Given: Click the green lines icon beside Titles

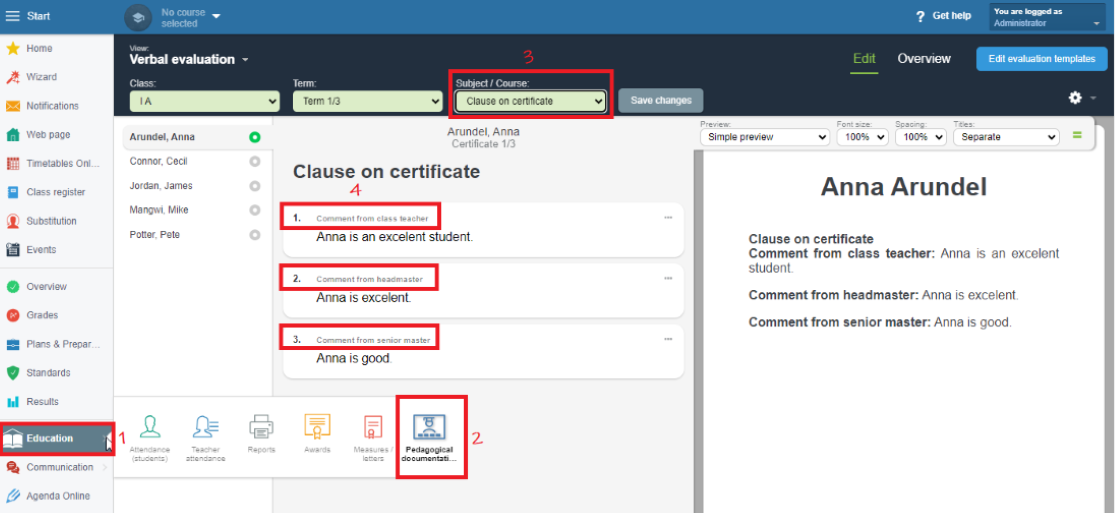Looking at the screenshot, I should point(1077,135).
